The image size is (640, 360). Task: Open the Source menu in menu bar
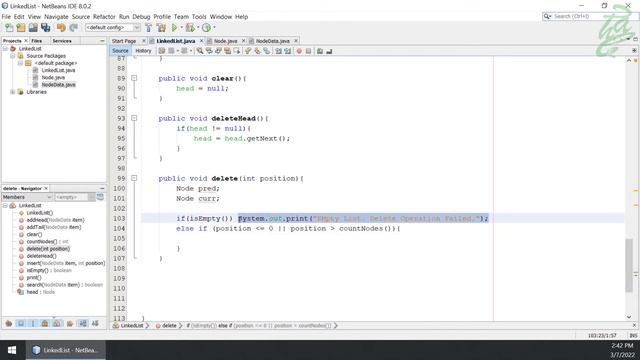[81, 17]
